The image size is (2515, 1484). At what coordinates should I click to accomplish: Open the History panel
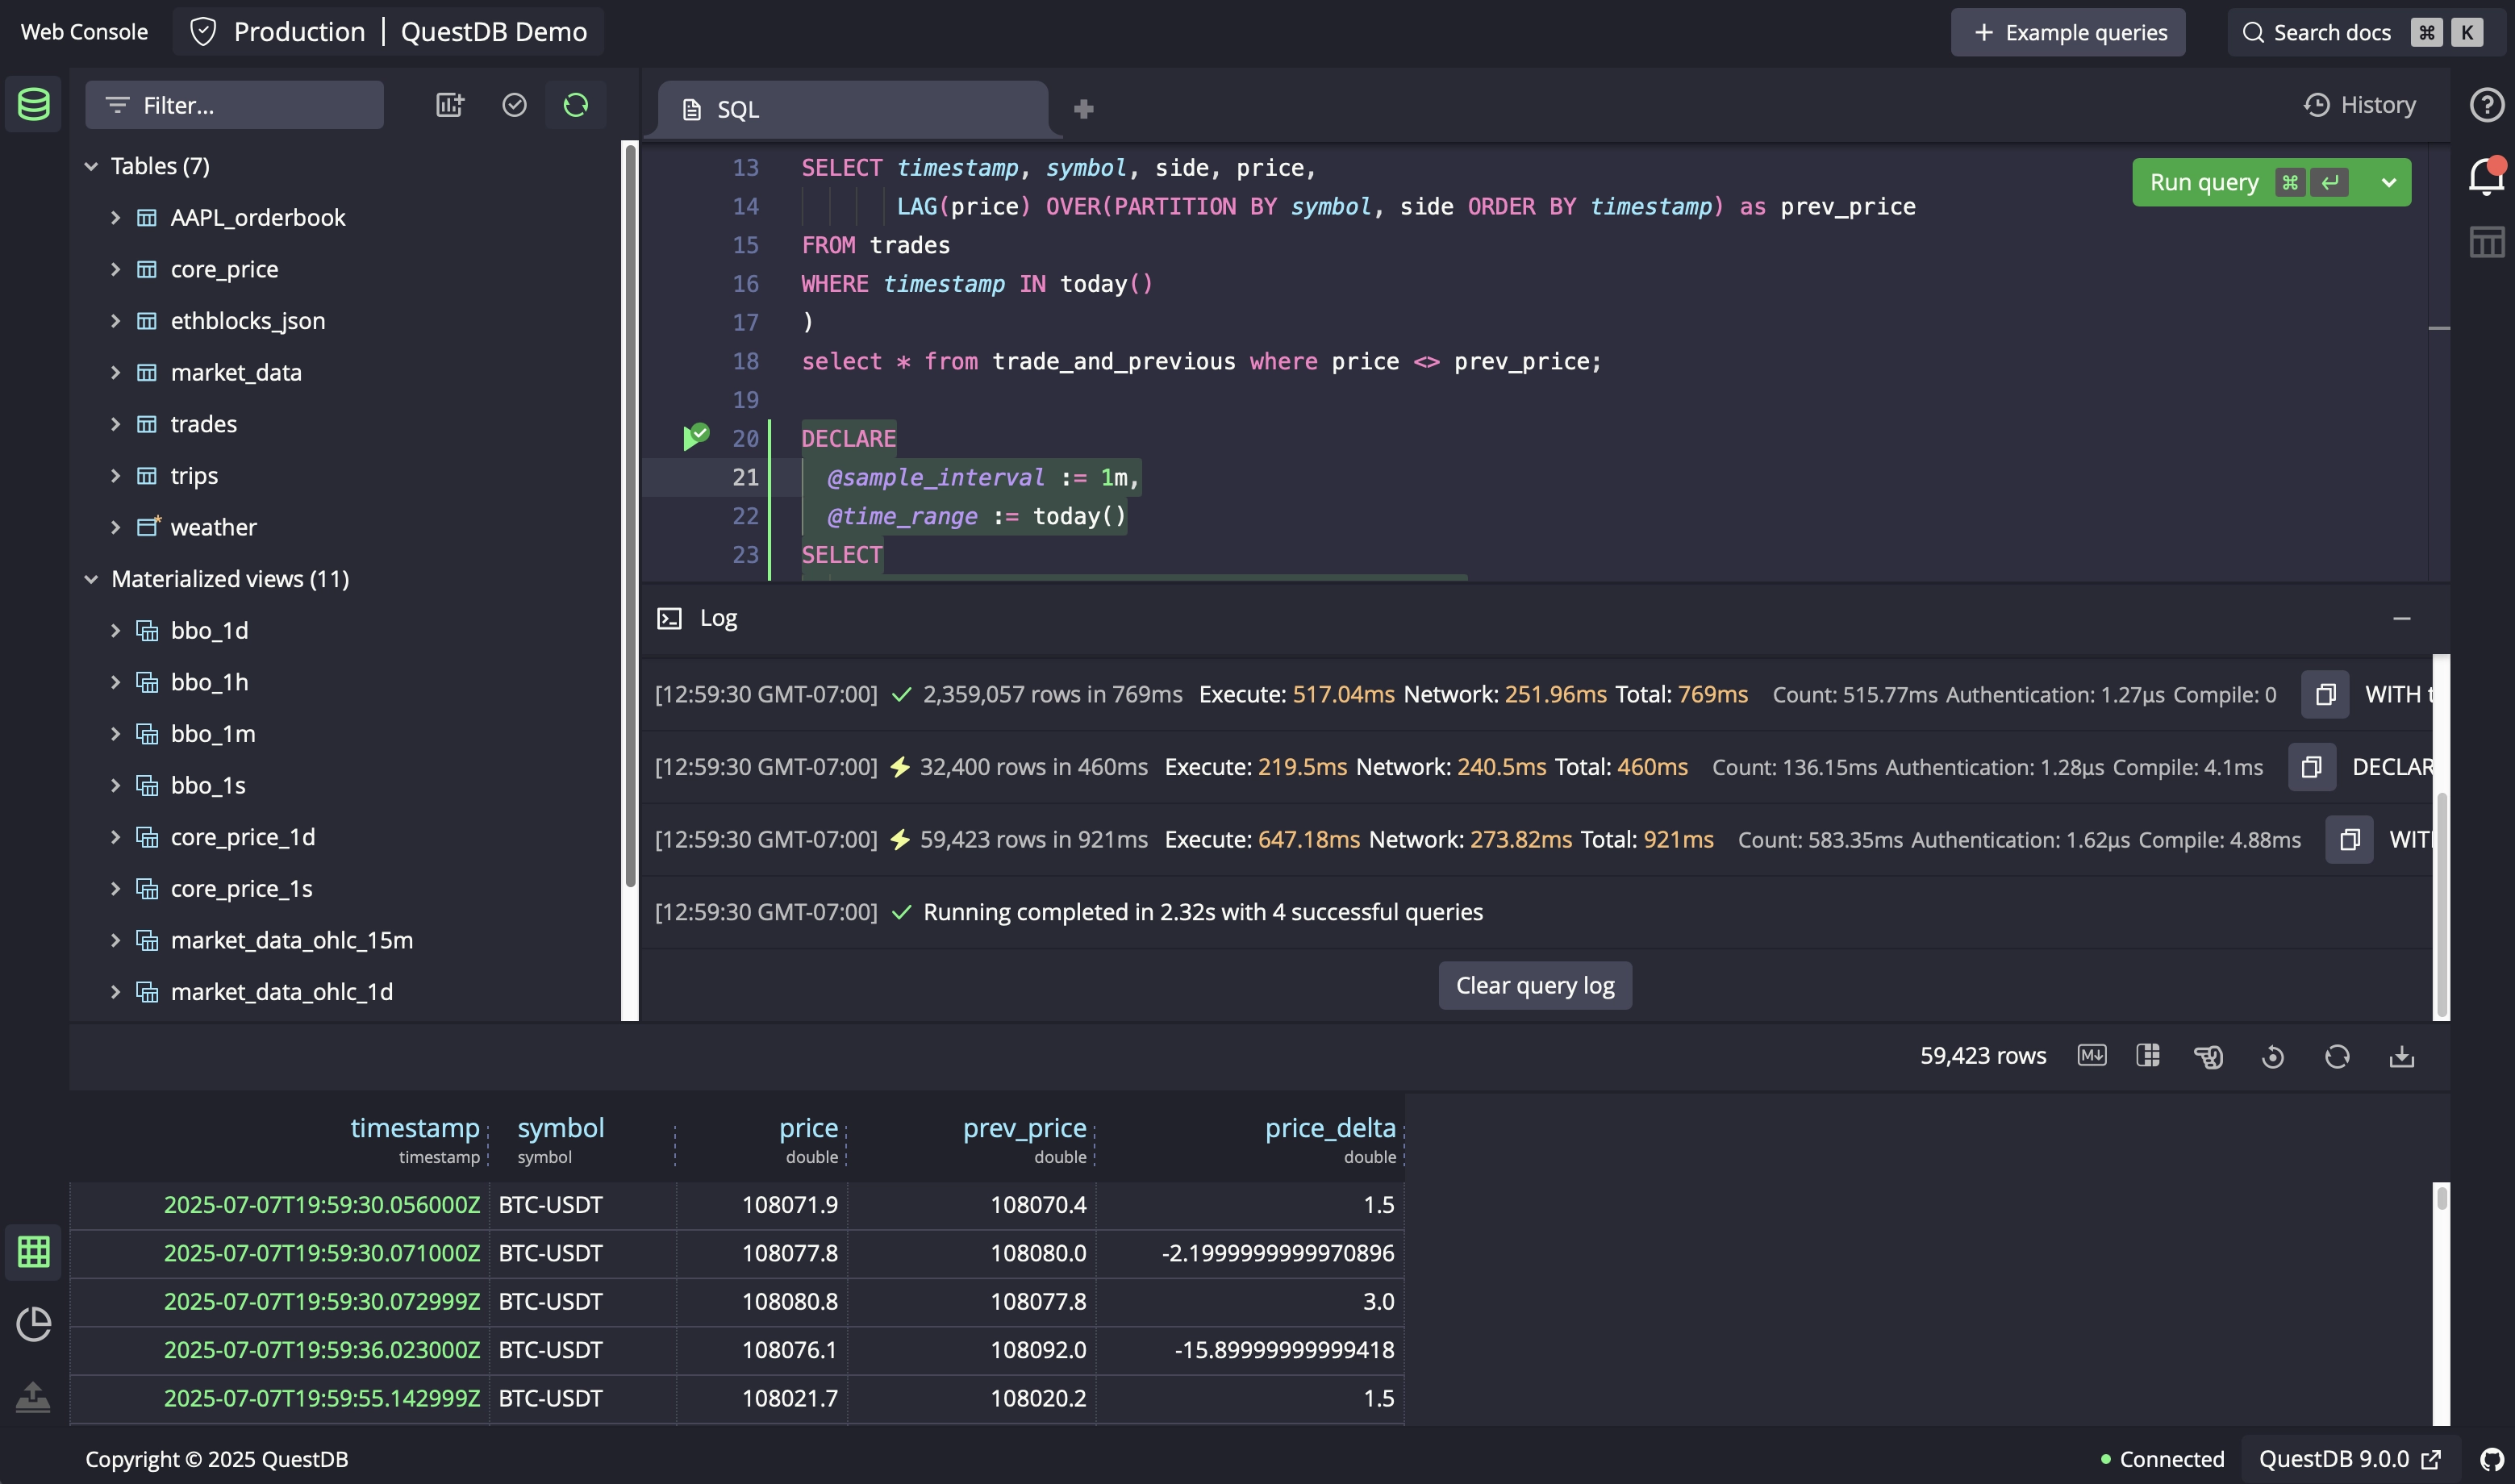point(2359,105)
